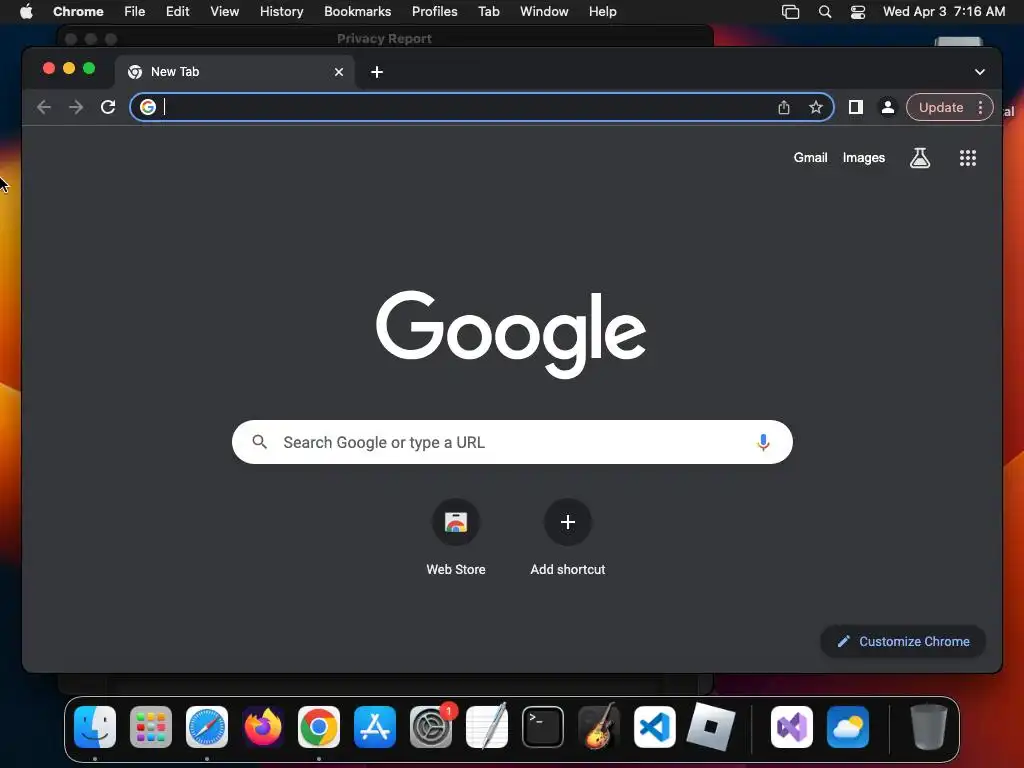Open System Settings from the Dock
The height and width of the screenshot is (768, 1024).
point(431,727)
